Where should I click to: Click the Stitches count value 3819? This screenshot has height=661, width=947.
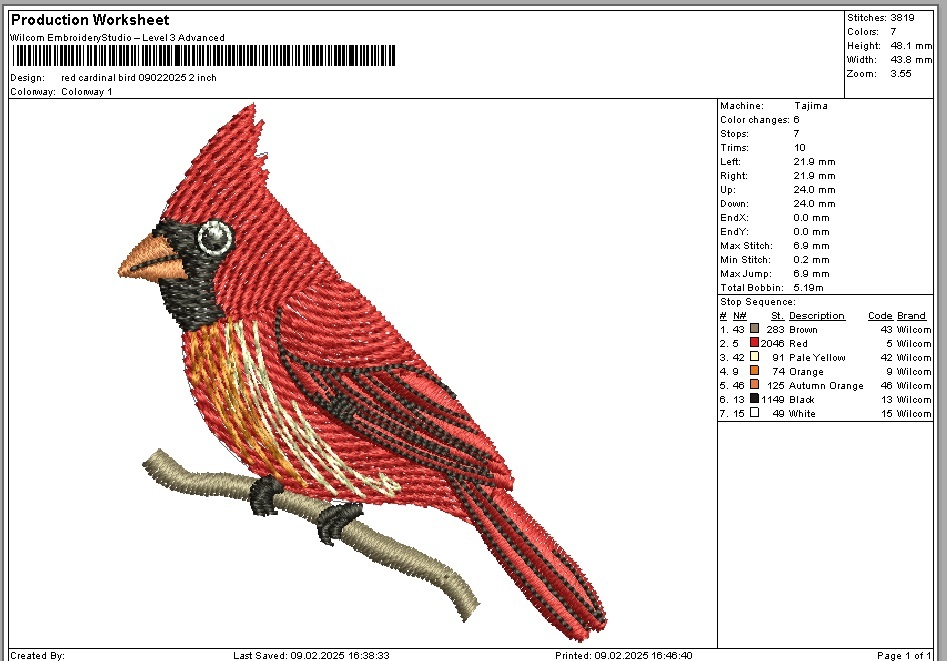903,18
